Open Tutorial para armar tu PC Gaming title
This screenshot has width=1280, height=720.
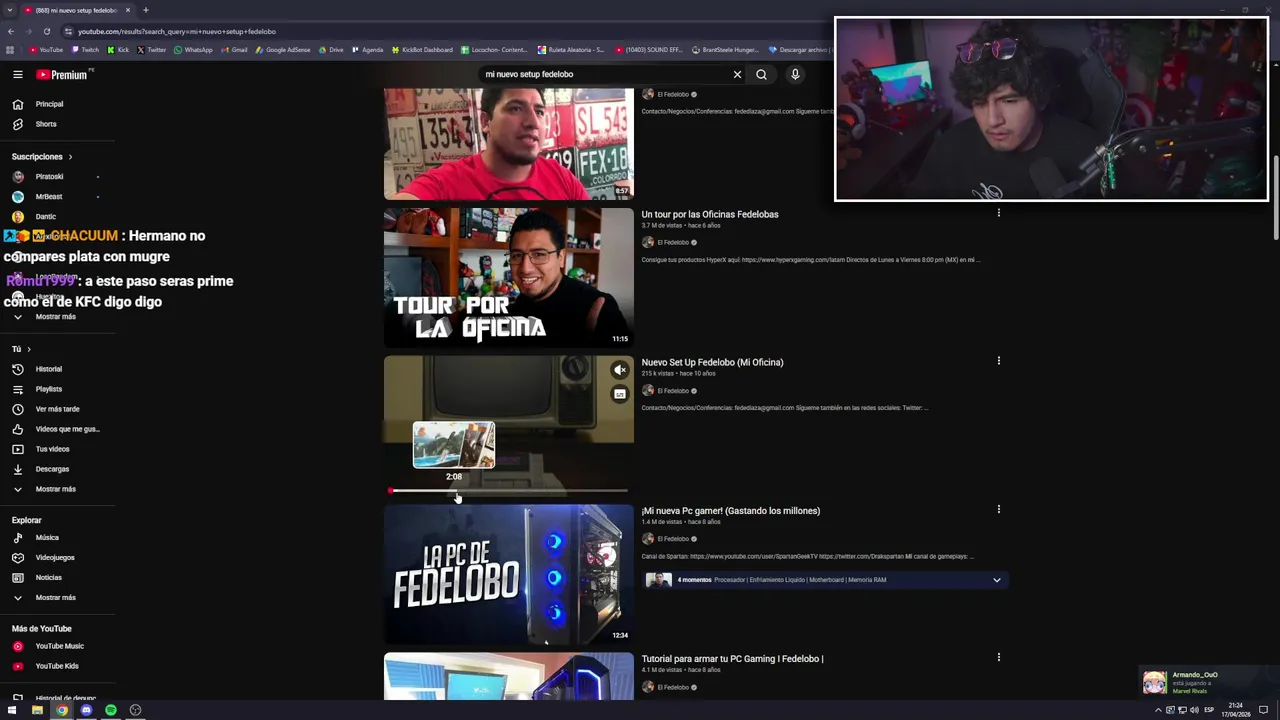732,658
